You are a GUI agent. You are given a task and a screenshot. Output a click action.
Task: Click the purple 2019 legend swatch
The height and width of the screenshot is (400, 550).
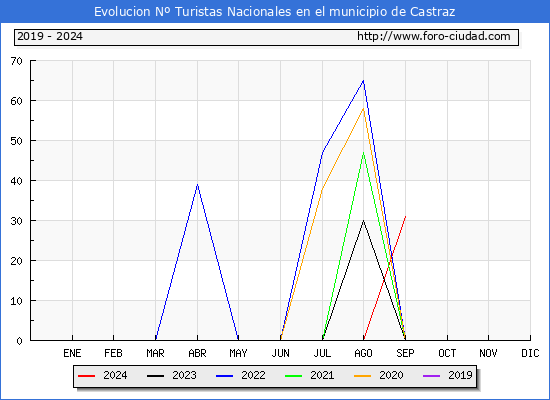click(x=432, y=376)
